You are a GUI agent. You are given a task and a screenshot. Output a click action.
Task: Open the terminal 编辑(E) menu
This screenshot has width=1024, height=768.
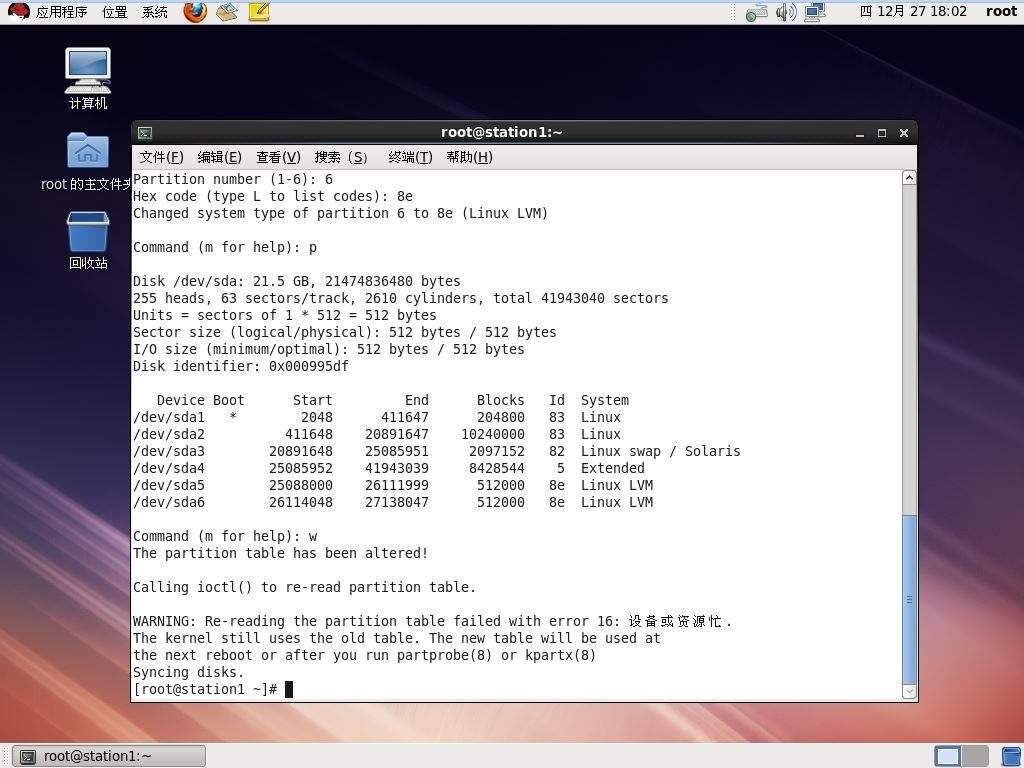pos(219,157)
